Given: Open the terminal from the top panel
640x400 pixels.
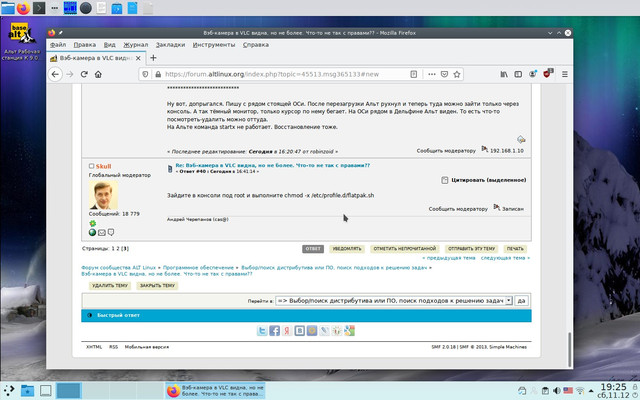Looking at the screenshot, I should (x=39, y=8).
